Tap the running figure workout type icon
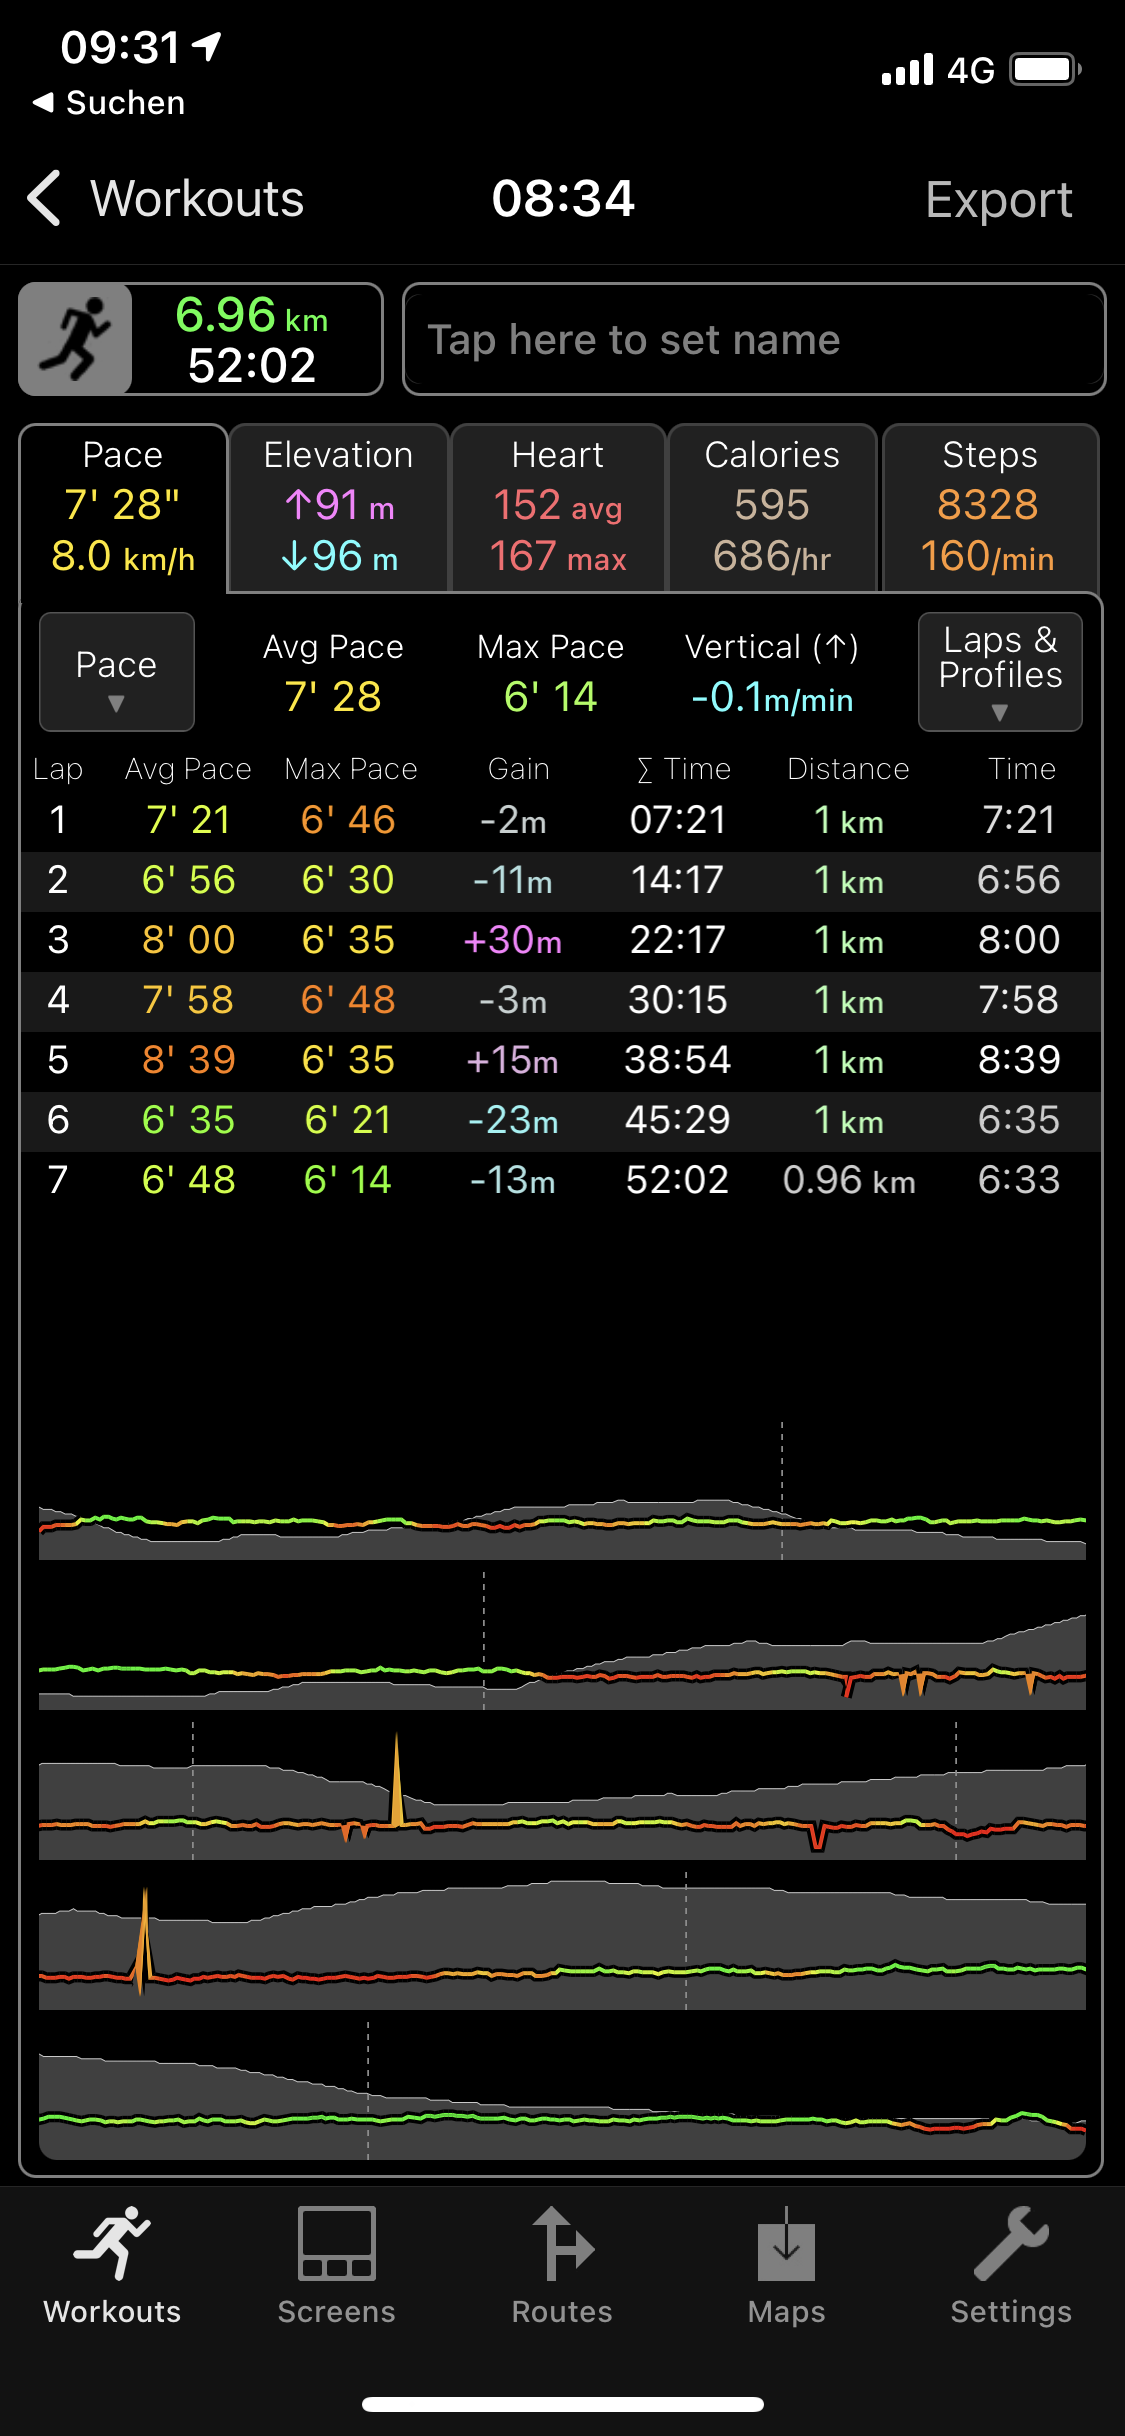This screenshot has height=2436, width=1125. pos(76,339)
